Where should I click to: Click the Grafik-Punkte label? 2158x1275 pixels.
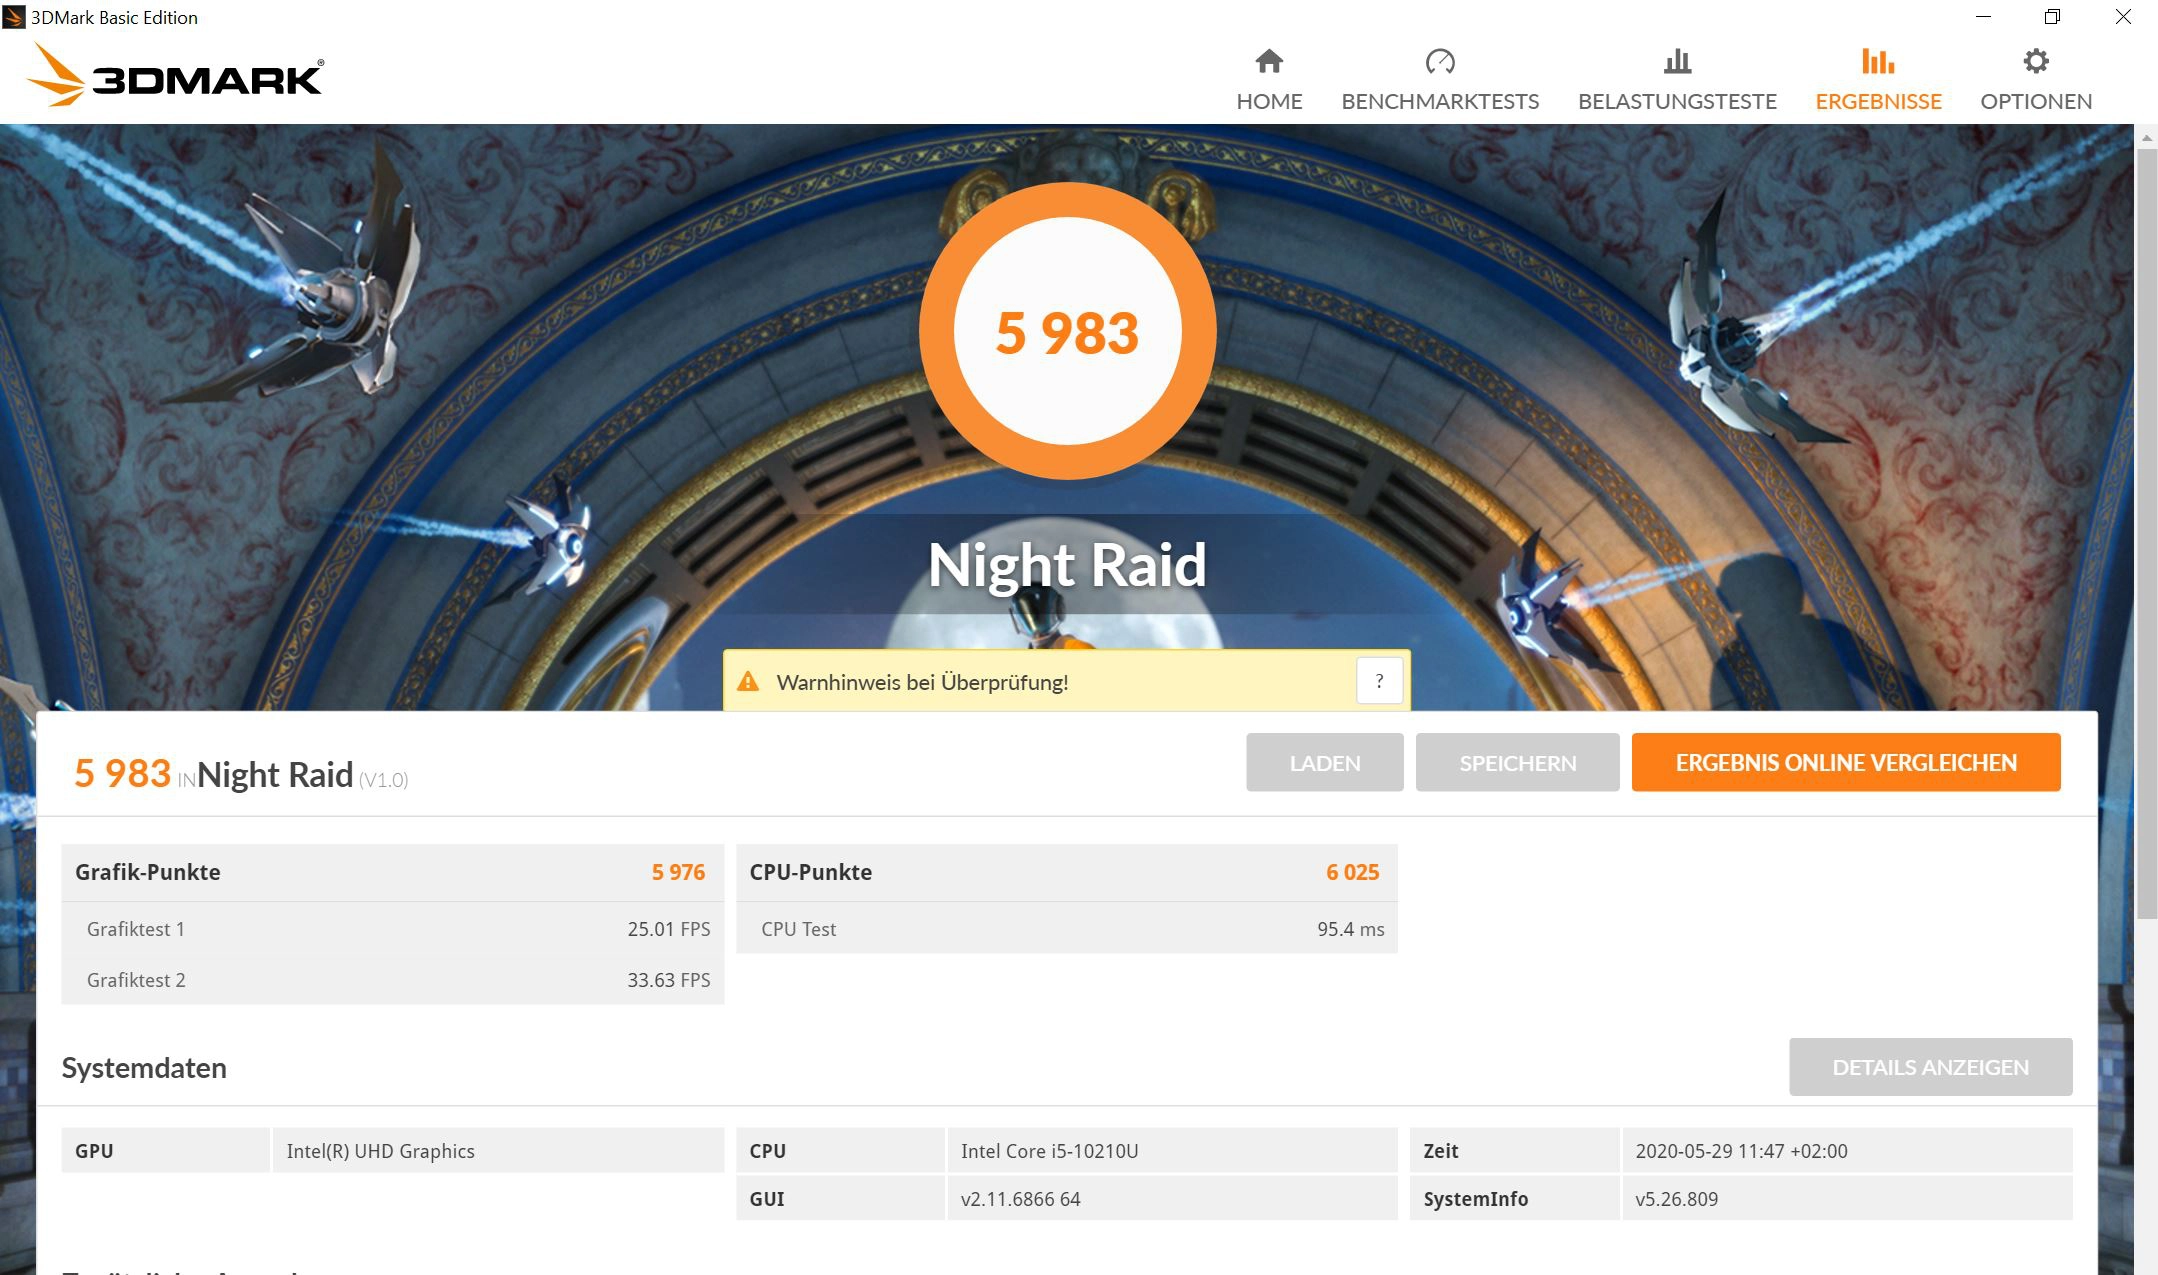tap(147, 872)
